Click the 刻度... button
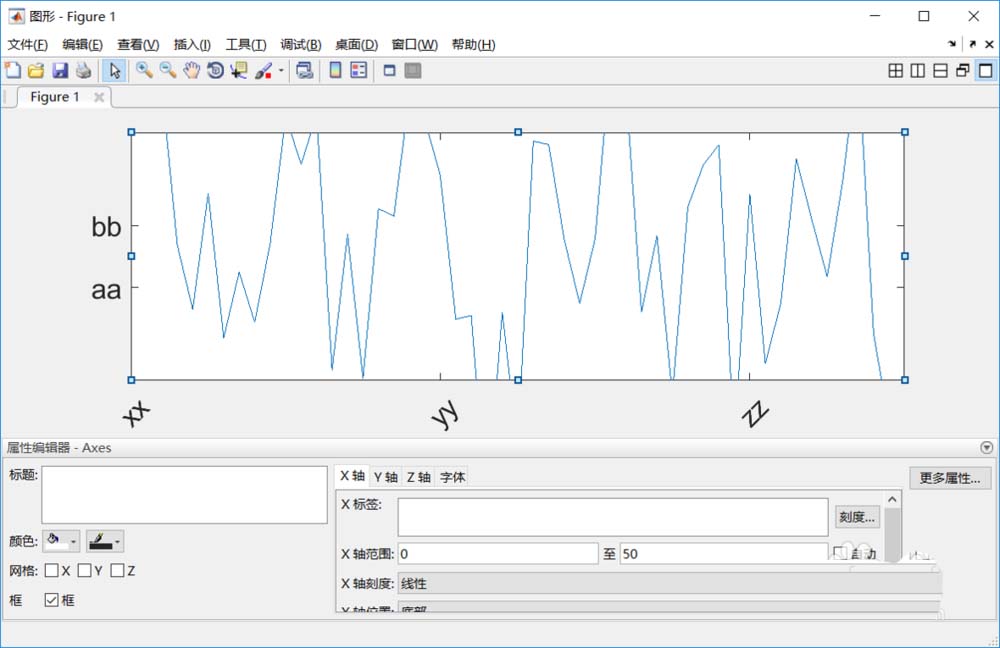Screen dimensions: 1000x648 tap(857, 517)
